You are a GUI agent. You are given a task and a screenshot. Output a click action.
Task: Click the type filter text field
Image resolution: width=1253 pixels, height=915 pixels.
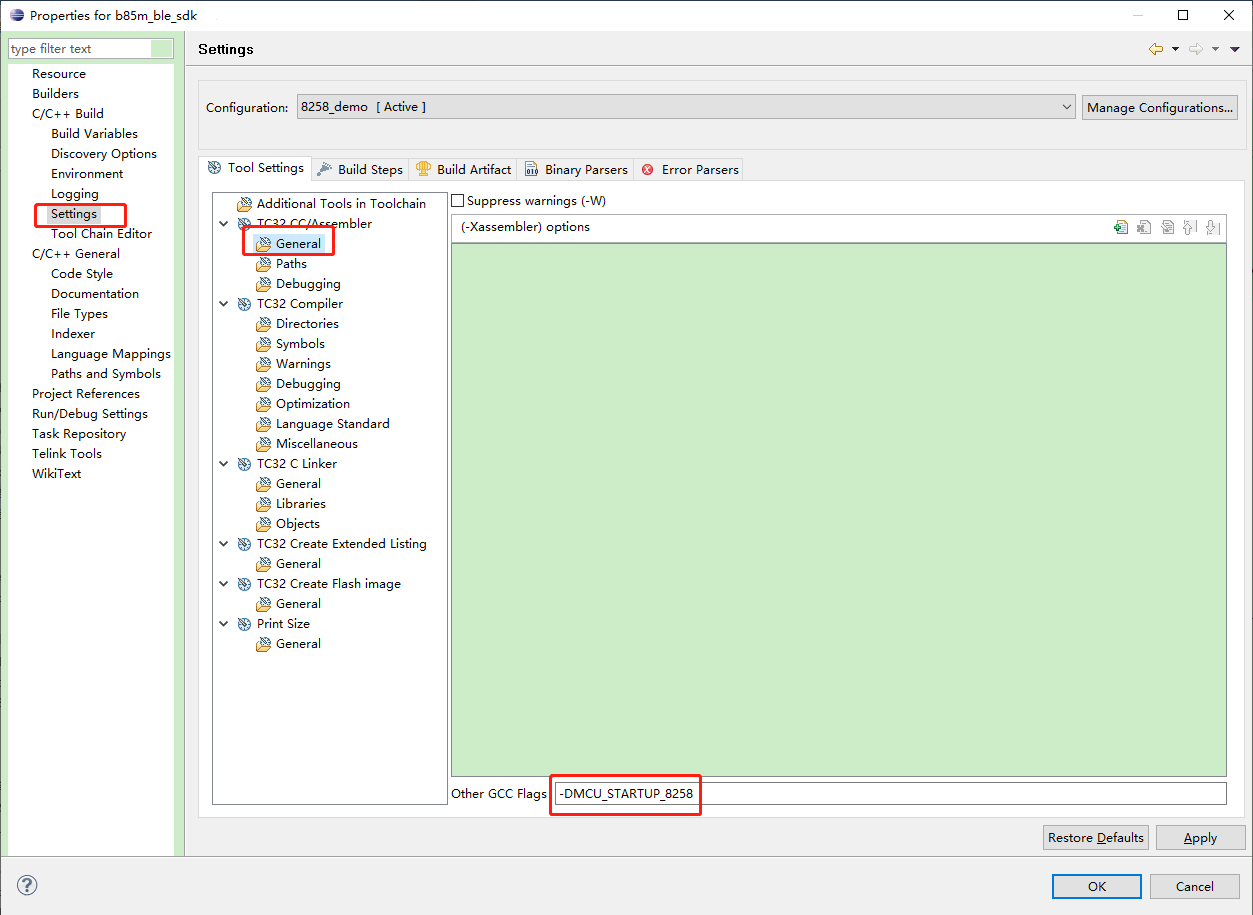pos(91,49)
